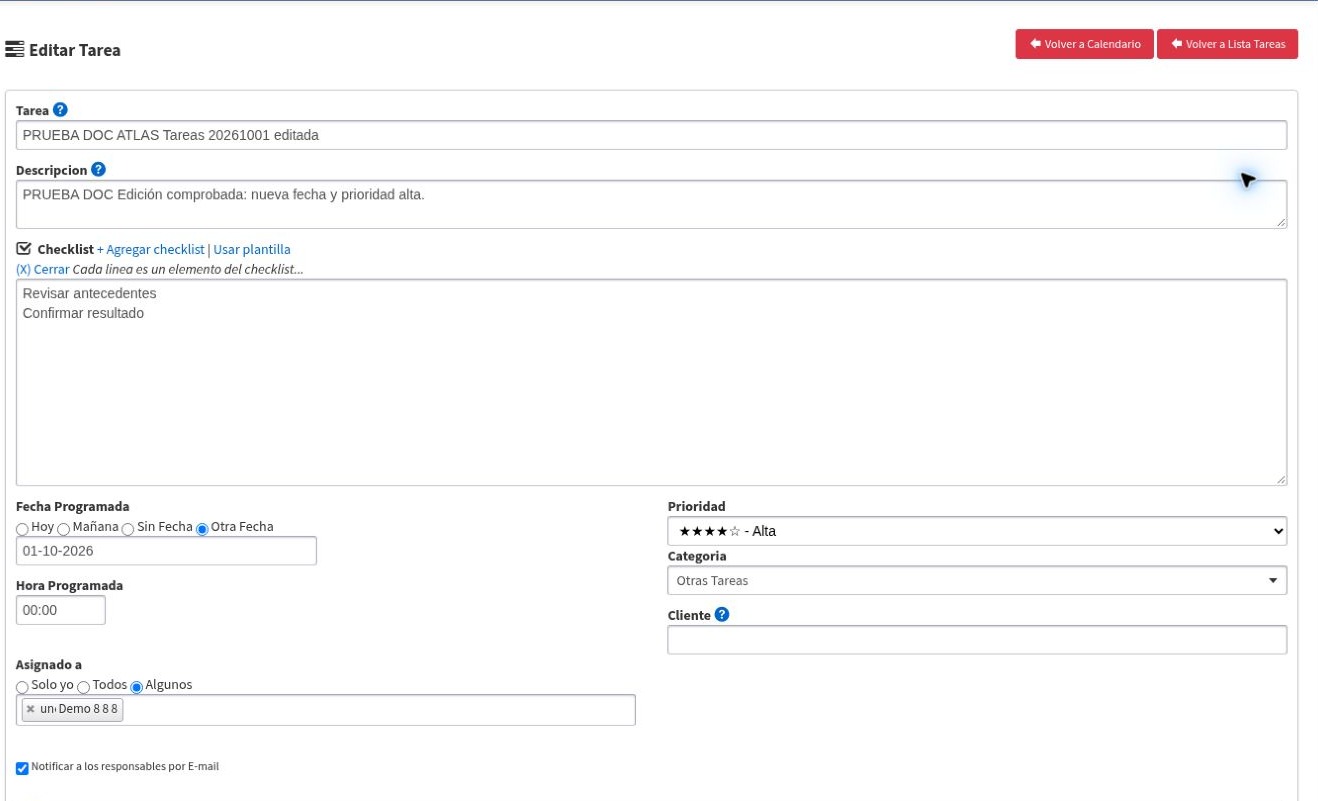Screen dimensions: 1318x801
Task: Close the checklist with (X) Cerrar
Action: click(43, 270)
